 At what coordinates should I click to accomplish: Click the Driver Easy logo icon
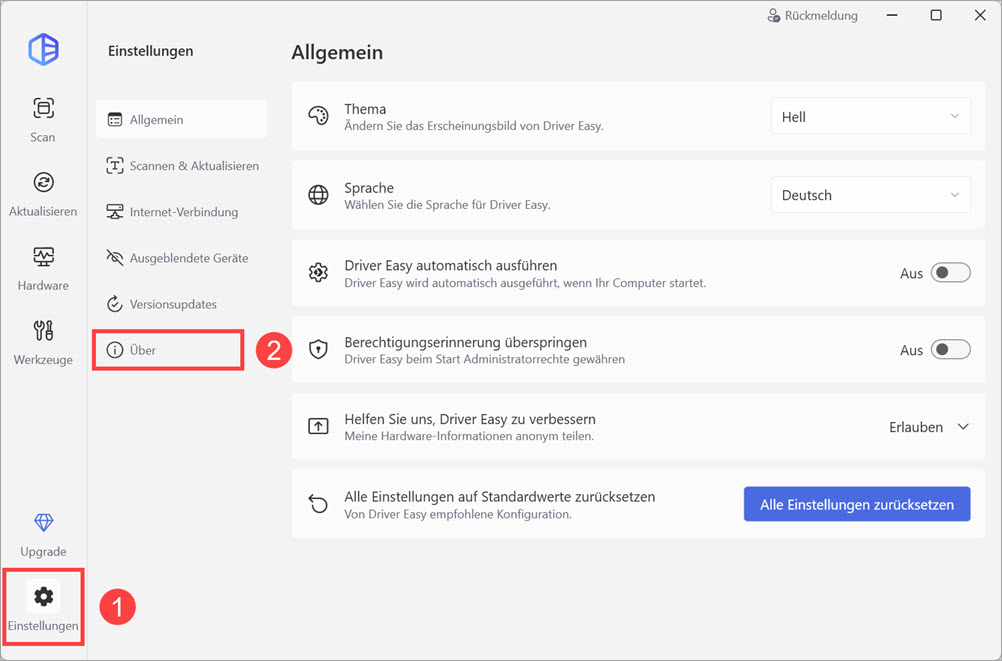tap(43, 49)
